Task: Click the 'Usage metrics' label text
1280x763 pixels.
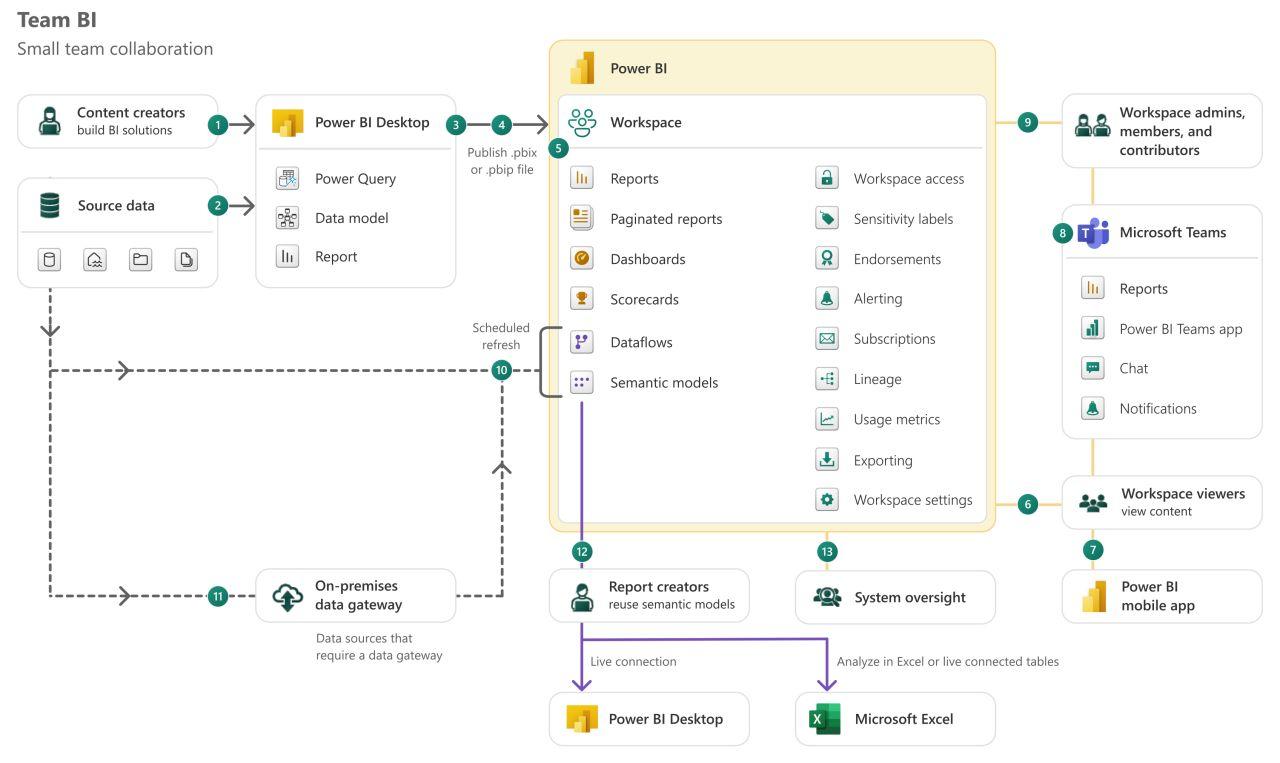Action: [896, 420]
